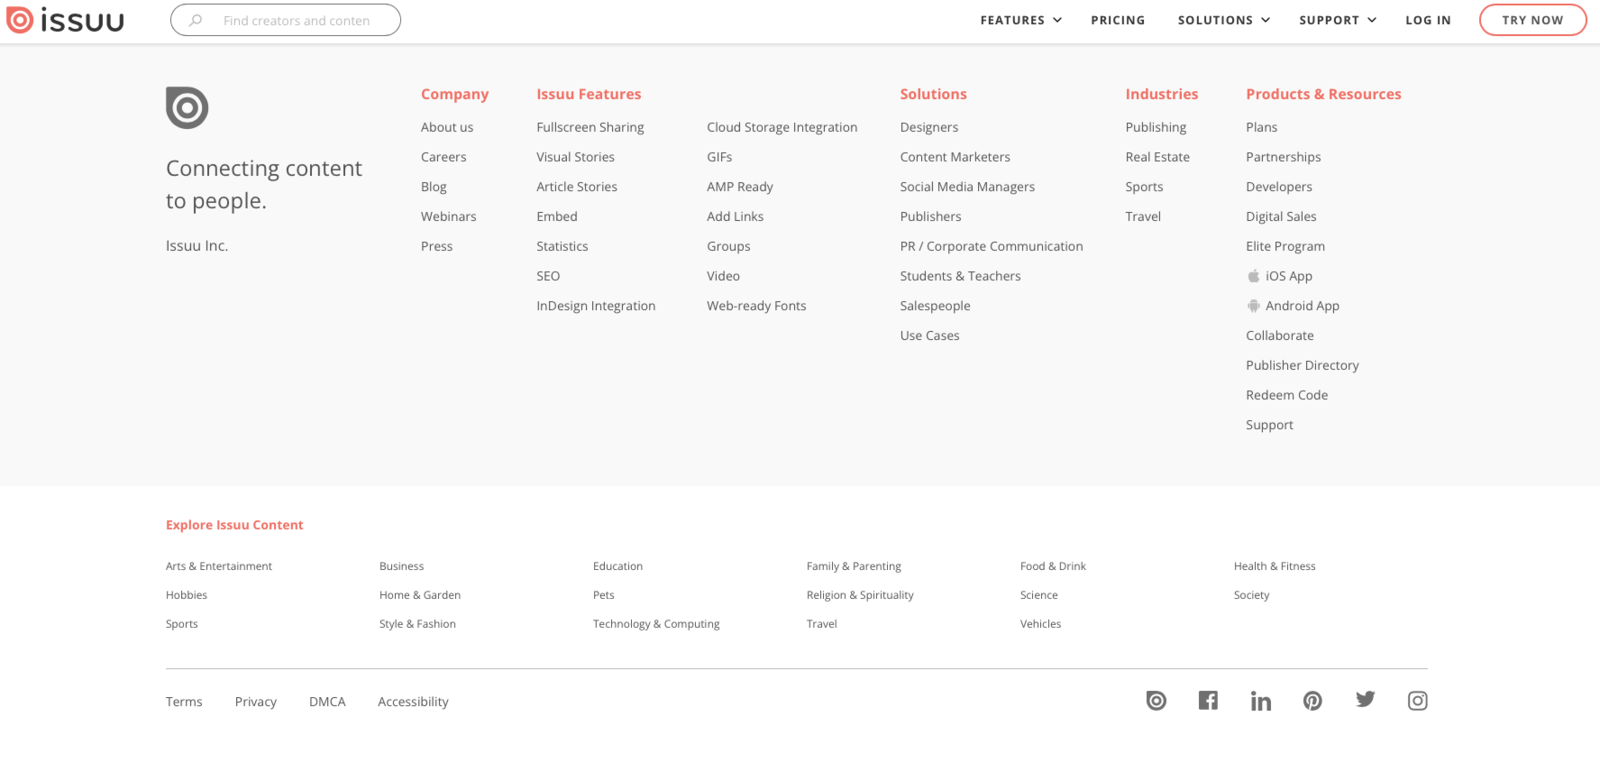The height and width of the screenshot is (772, 1600).
Task: Go to the Careers page
Action: click(444, 157)
